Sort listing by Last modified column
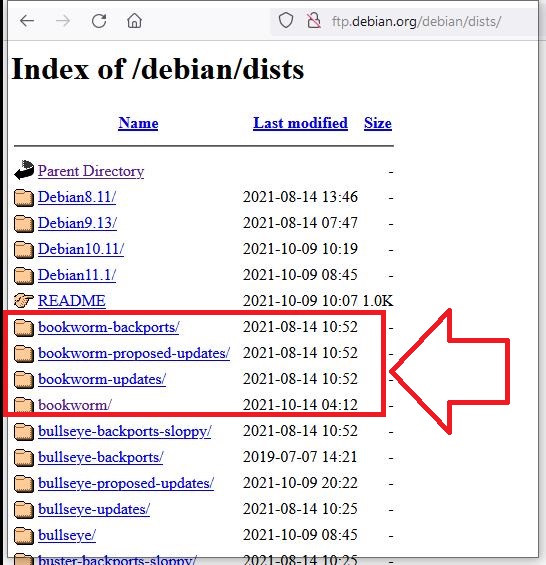 [x=300, y=123]
